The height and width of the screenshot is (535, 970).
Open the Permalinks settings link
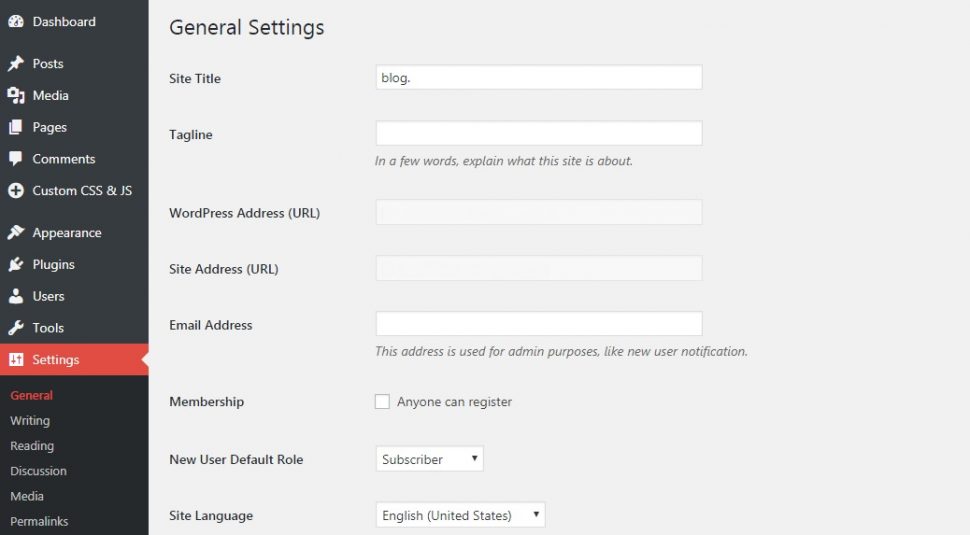pyautogui.click(x=39, y=521)
